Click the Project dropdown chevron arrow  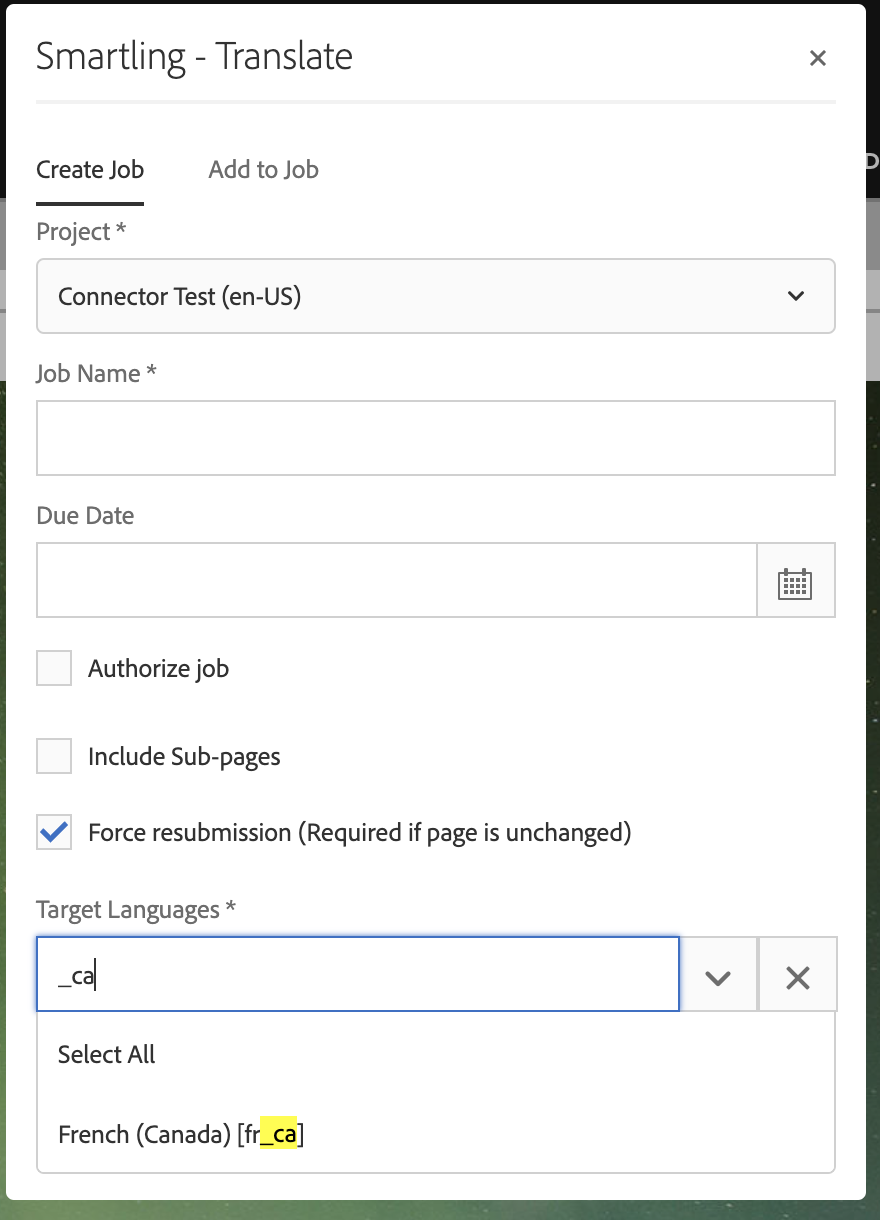(796, 296)
